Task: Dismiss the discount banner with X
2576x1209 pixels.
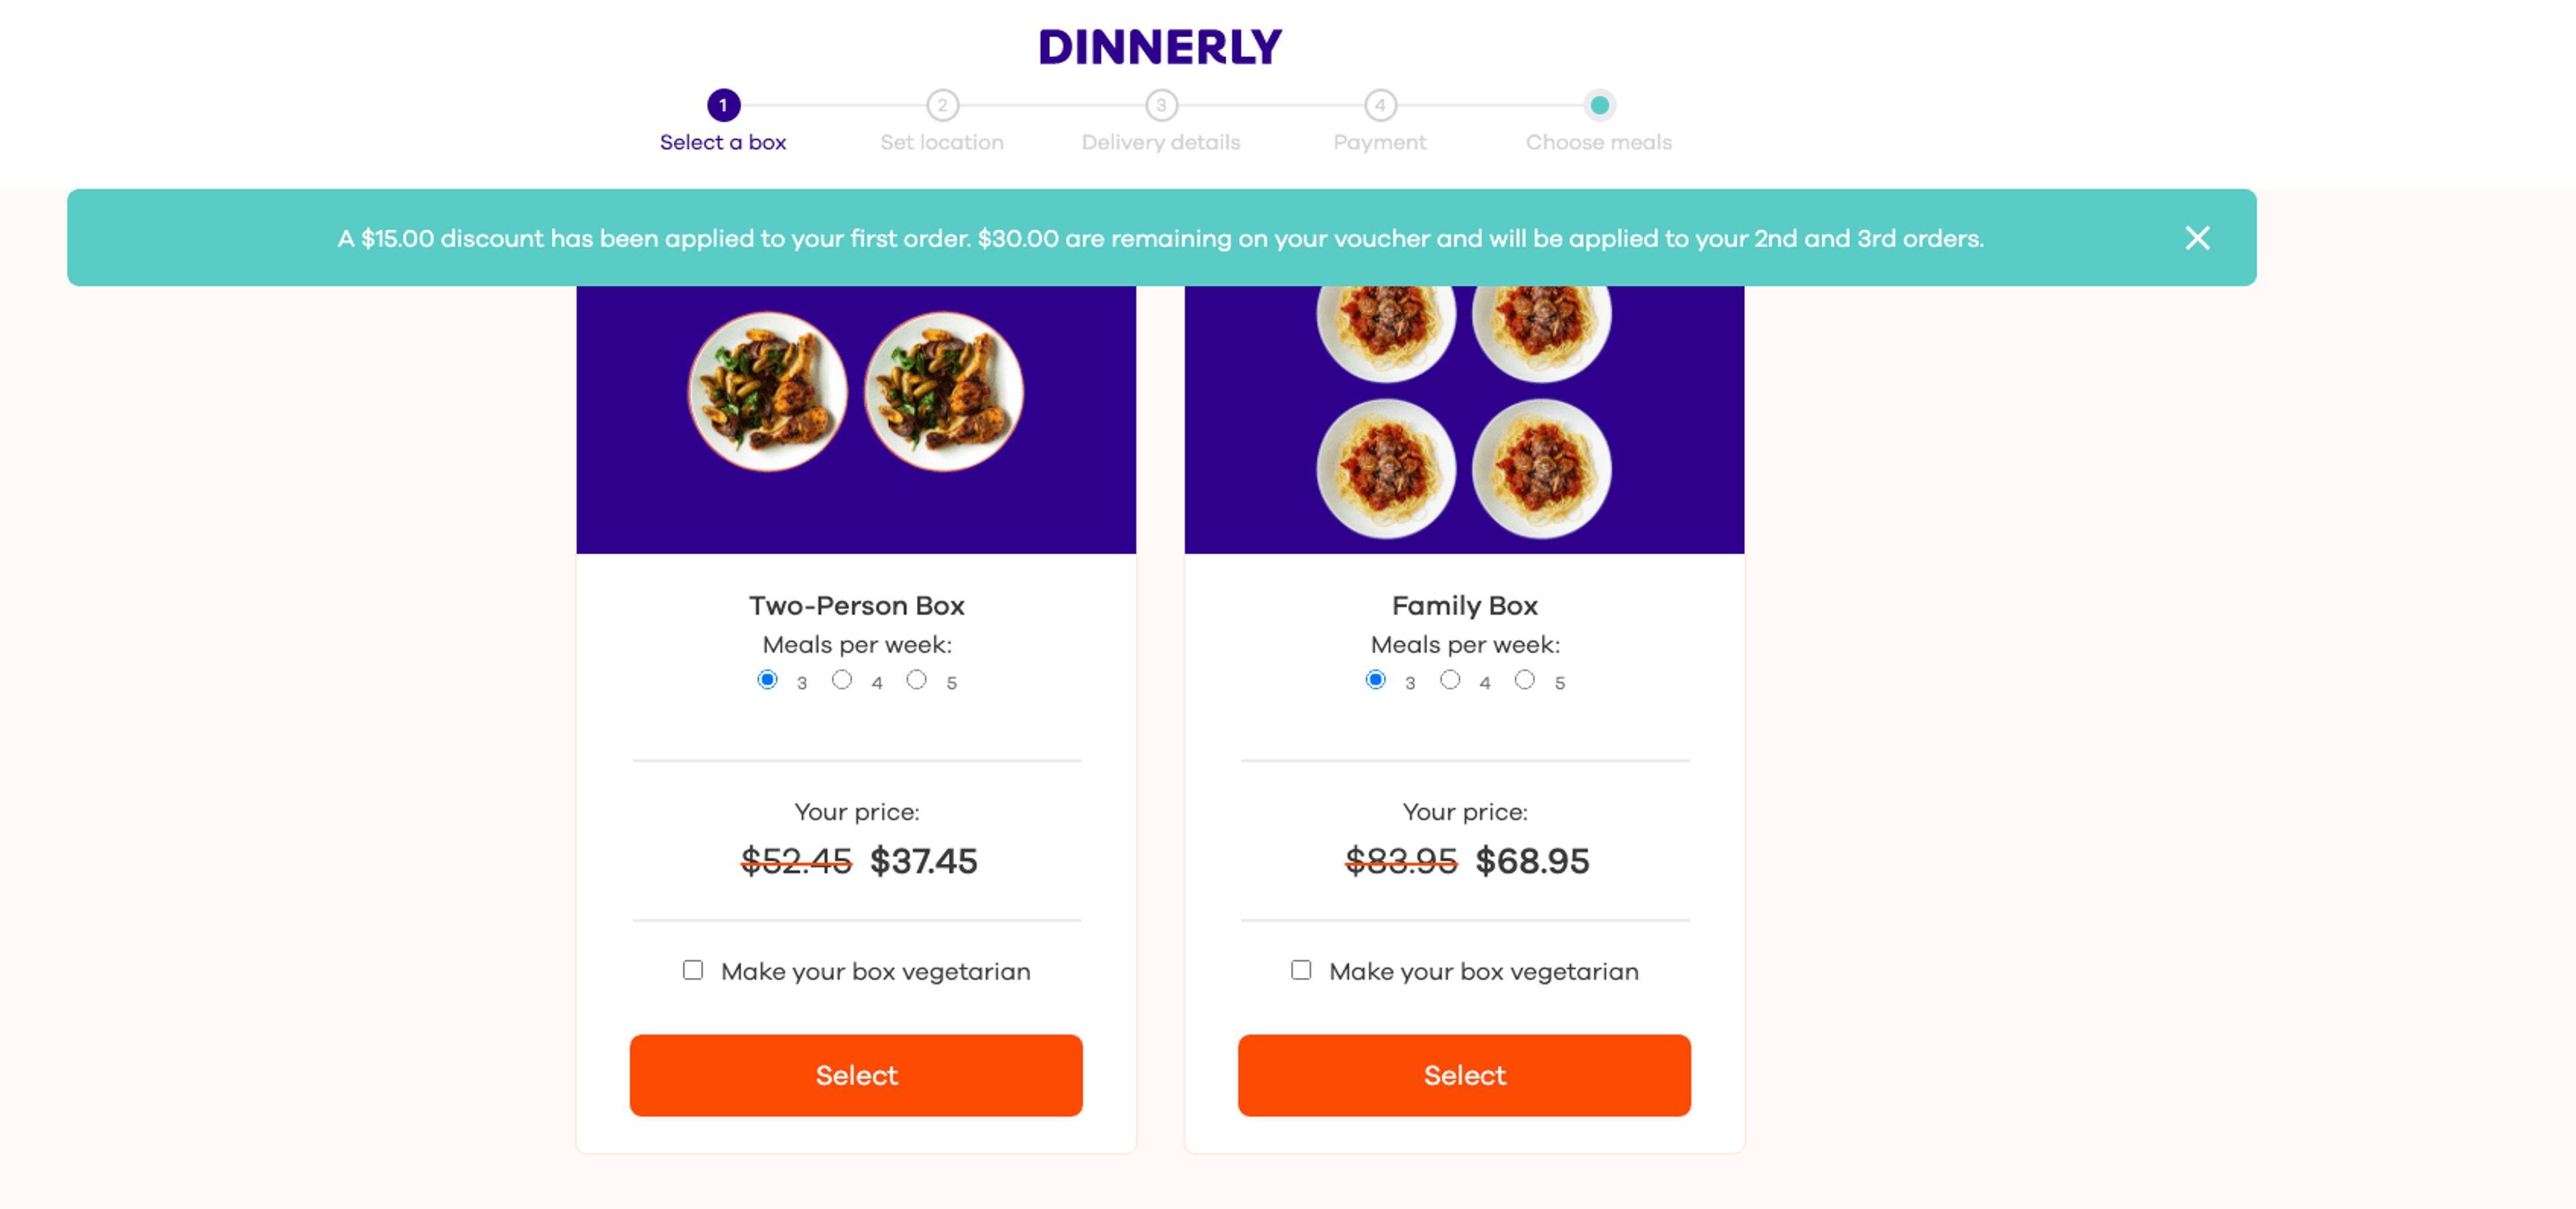Action: (2196, 238)
